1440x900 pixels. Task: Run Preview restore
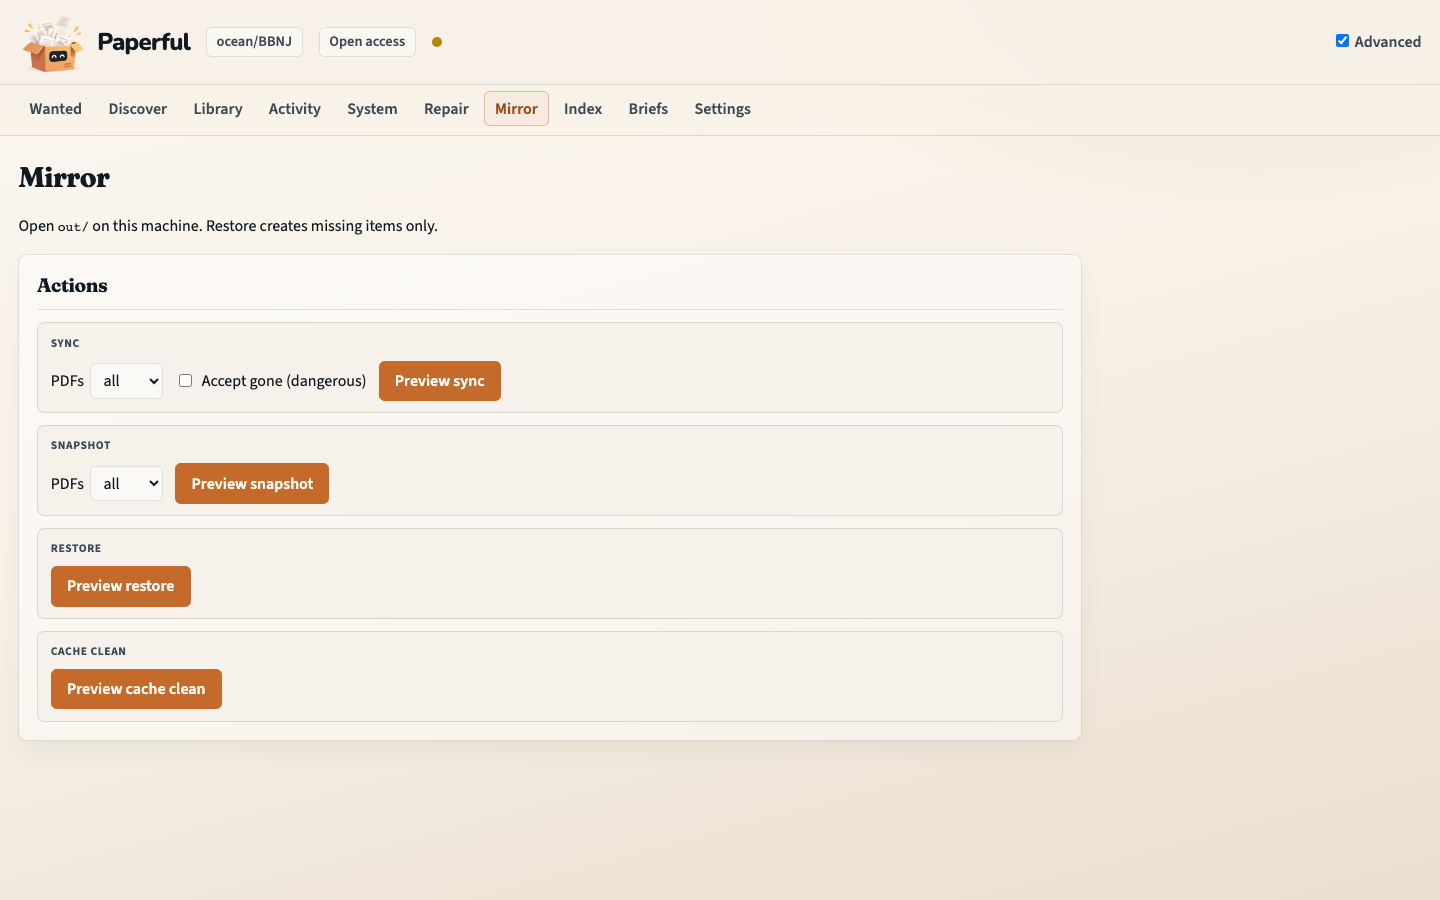point(121,586)
